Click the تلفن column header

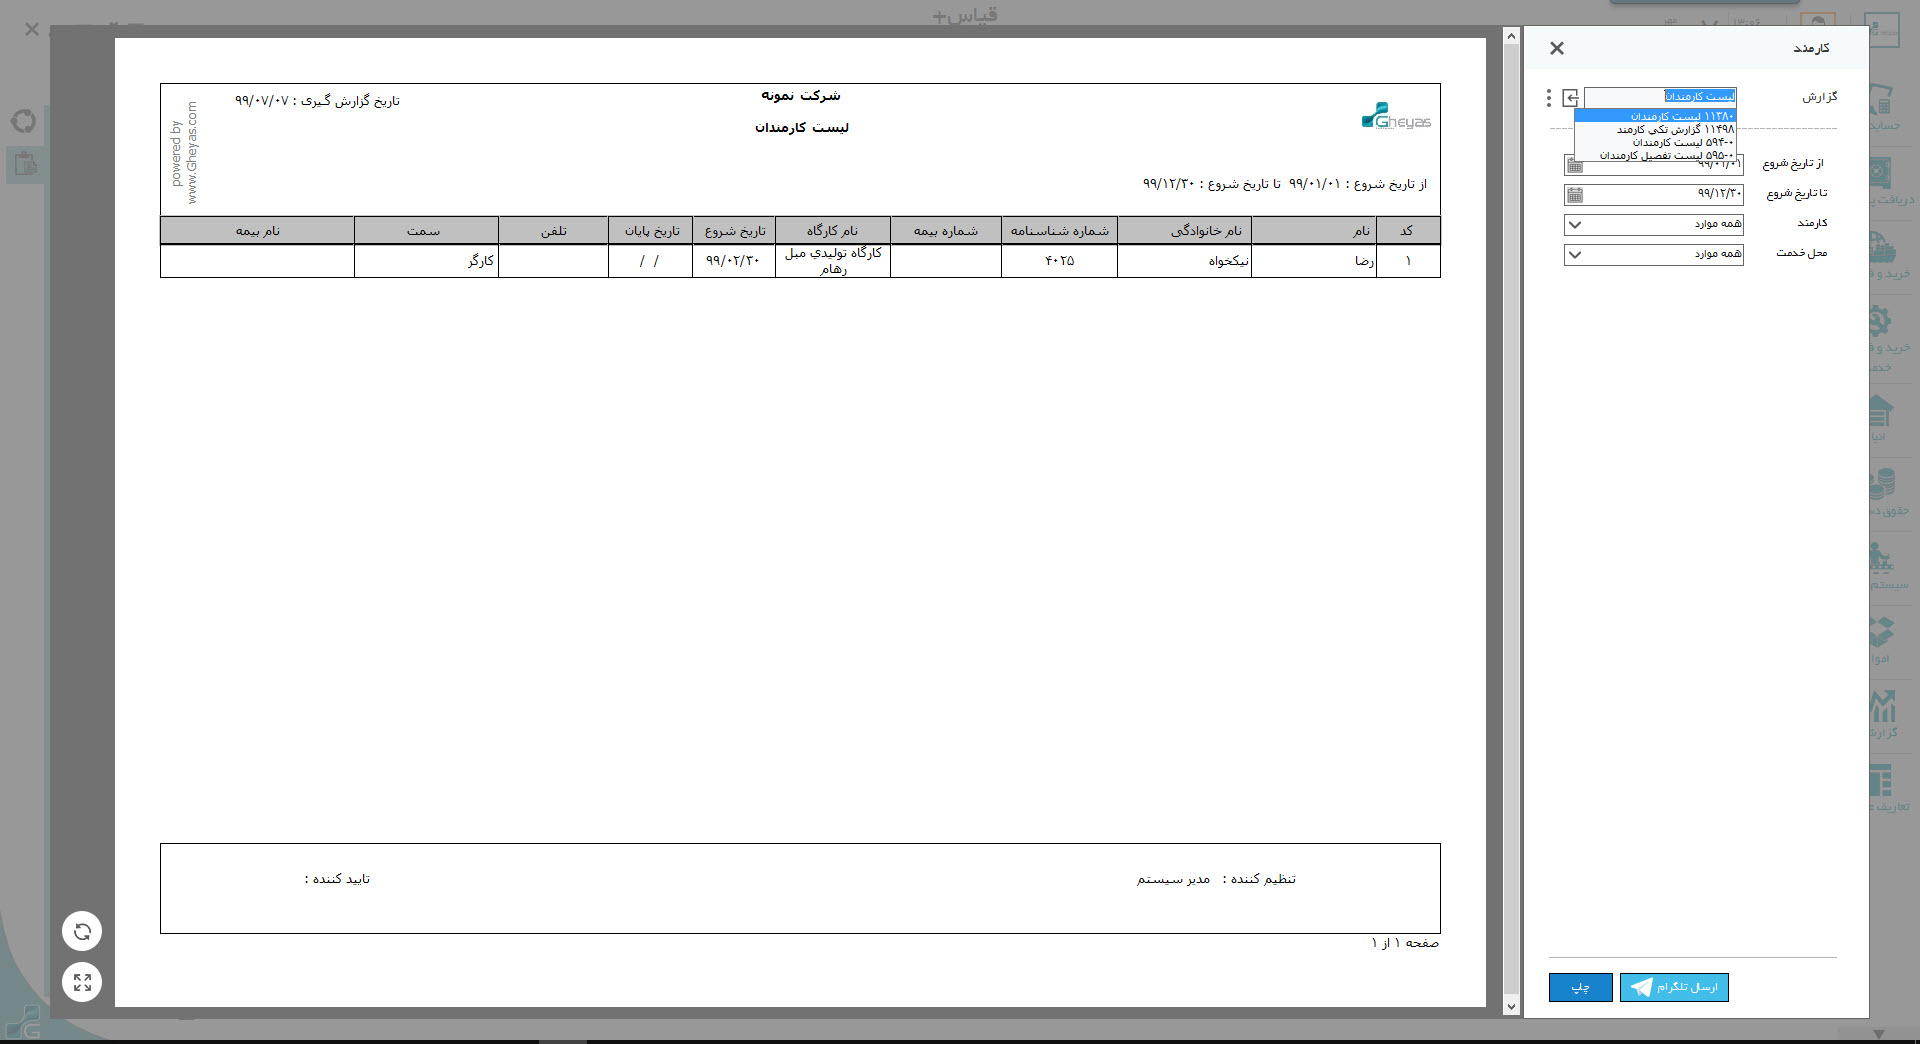click(553, 230)
